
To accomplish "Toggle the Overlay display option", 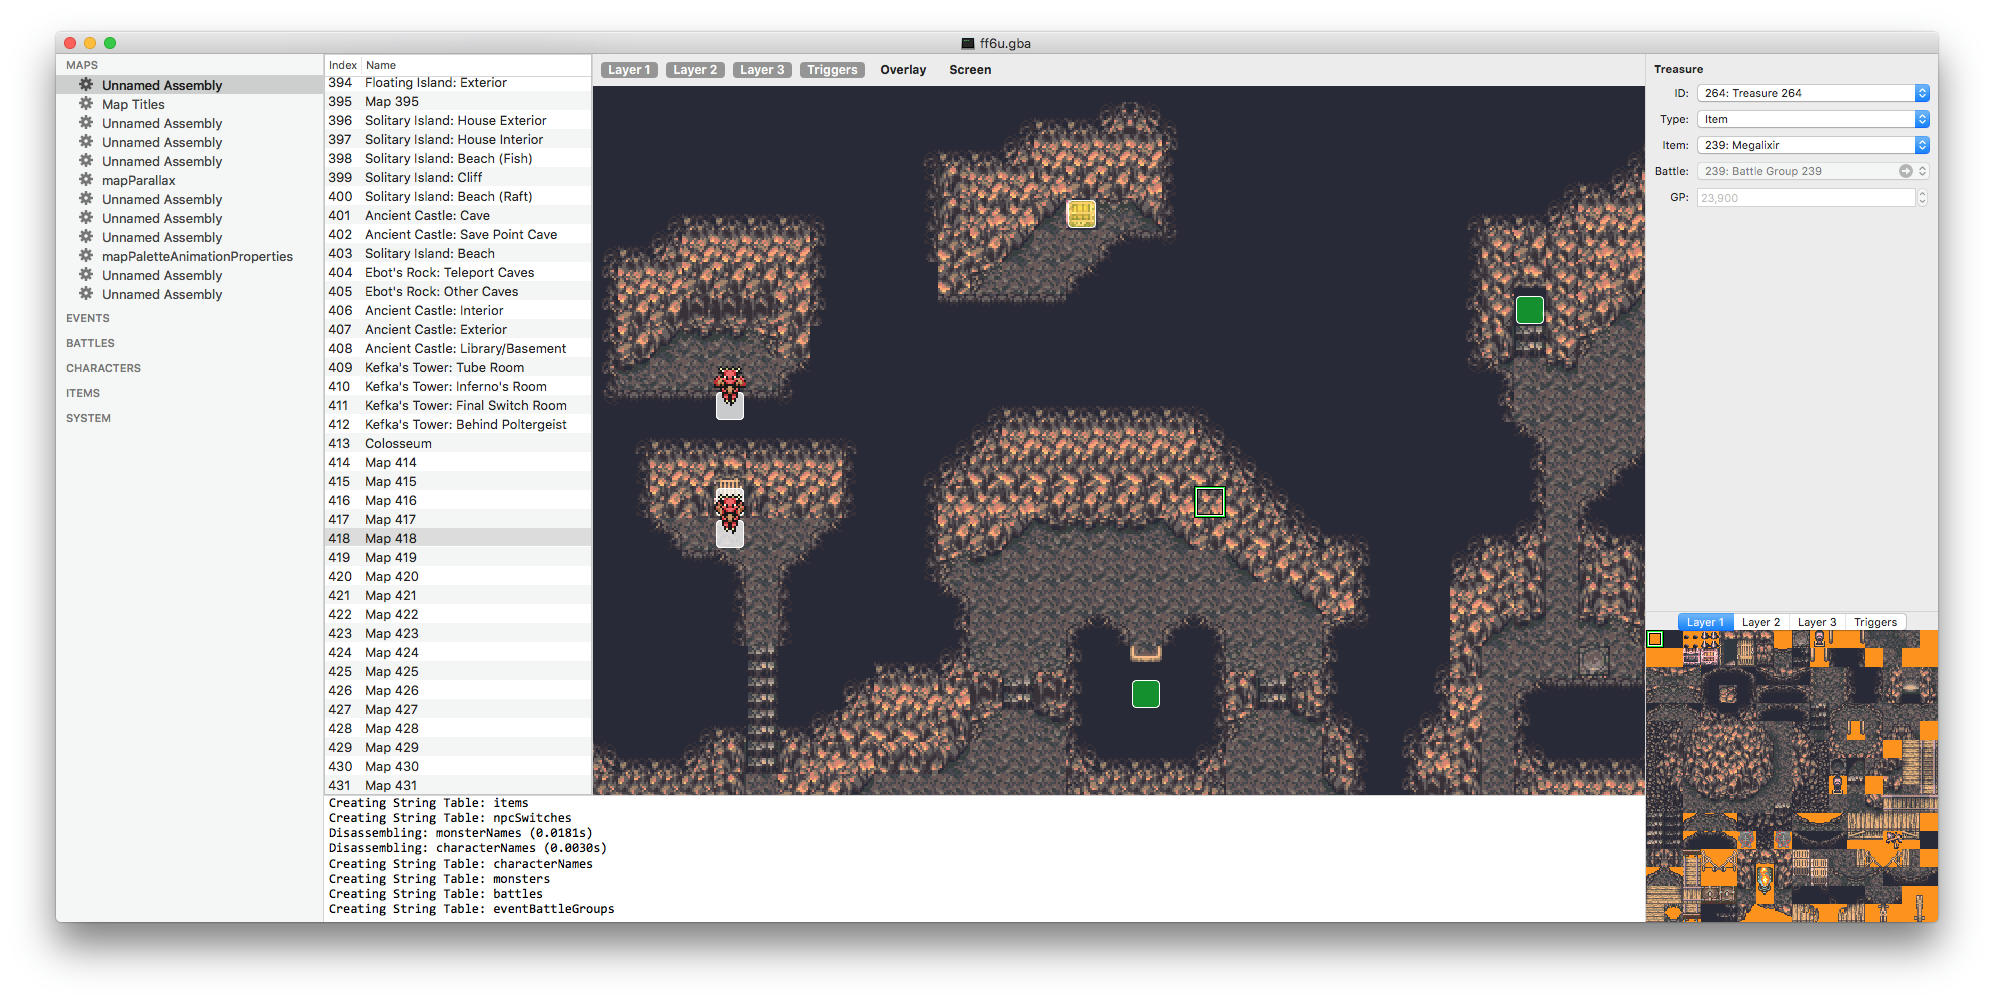I will click(x=903, y=70).
